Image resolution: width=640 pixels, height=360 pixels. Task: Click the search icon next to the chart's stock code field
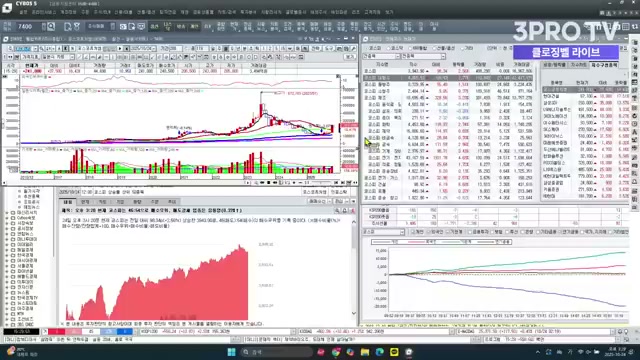point(42,49)
